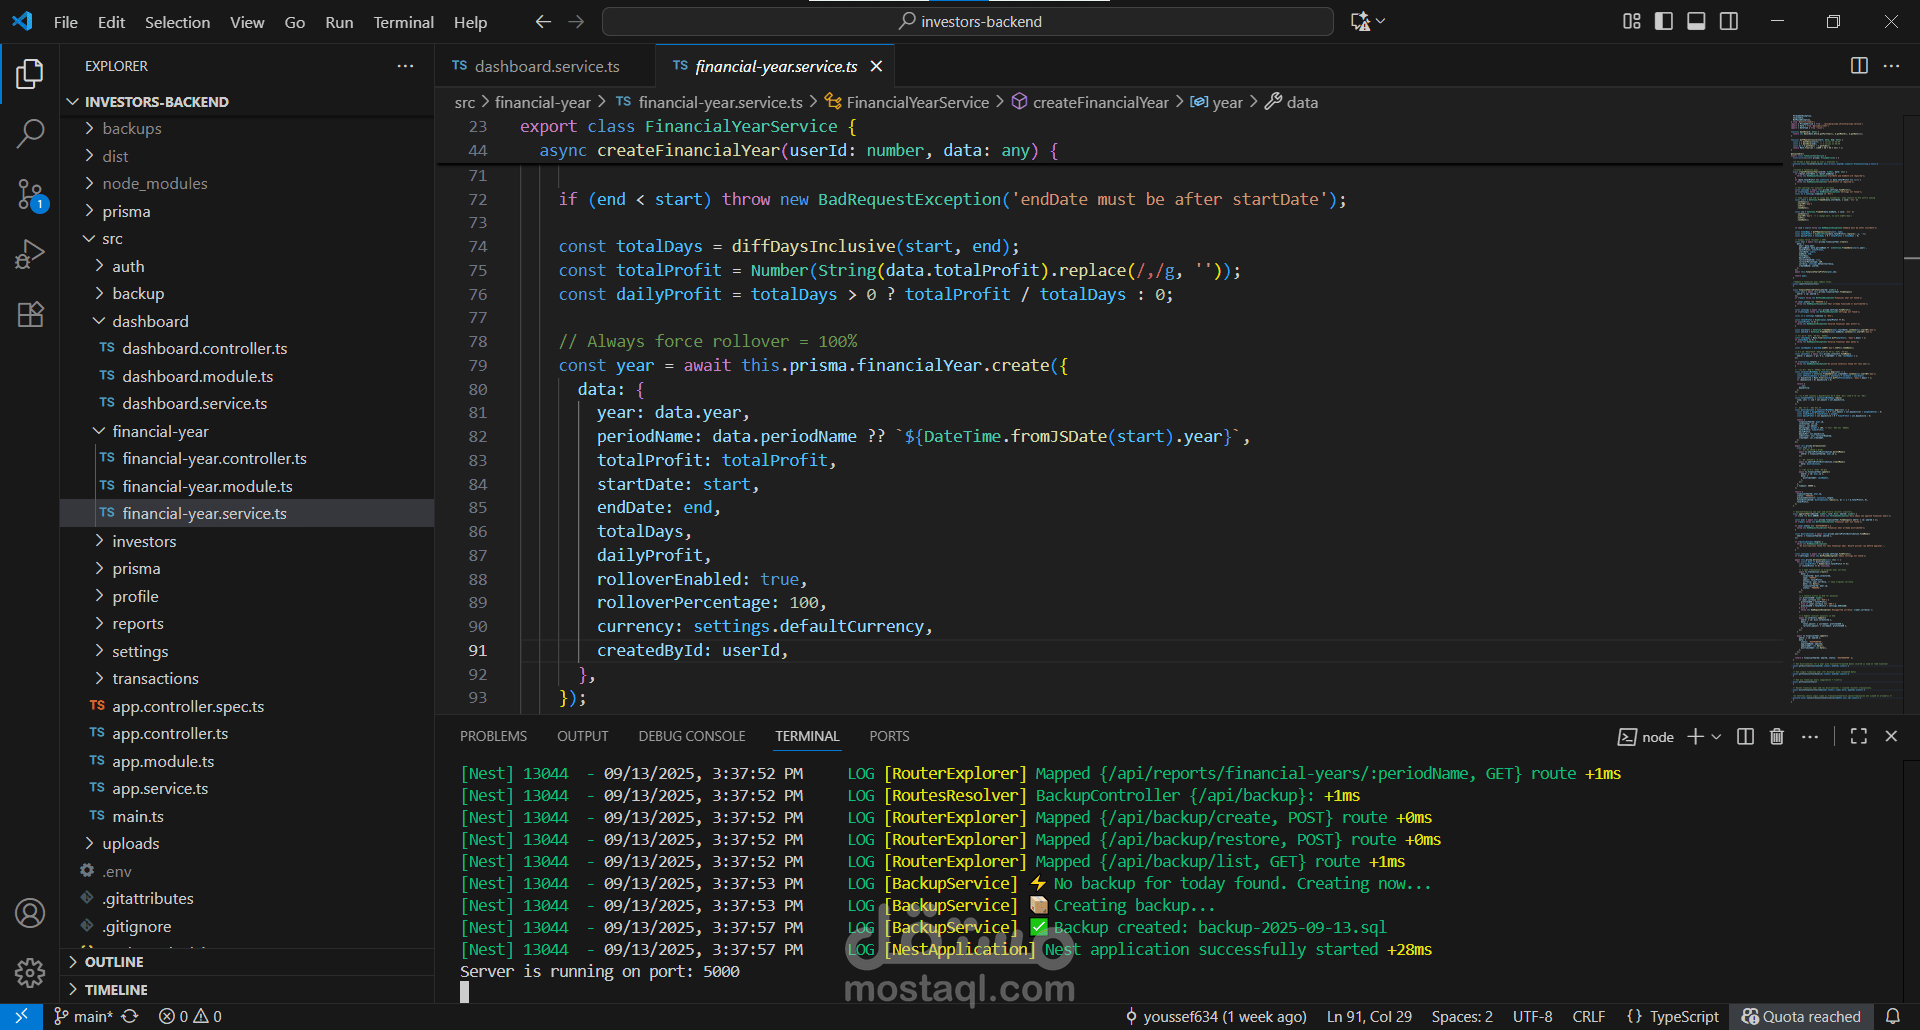
Task: Switch to the dashboard.service.ts tab
Action: [546, 66]
